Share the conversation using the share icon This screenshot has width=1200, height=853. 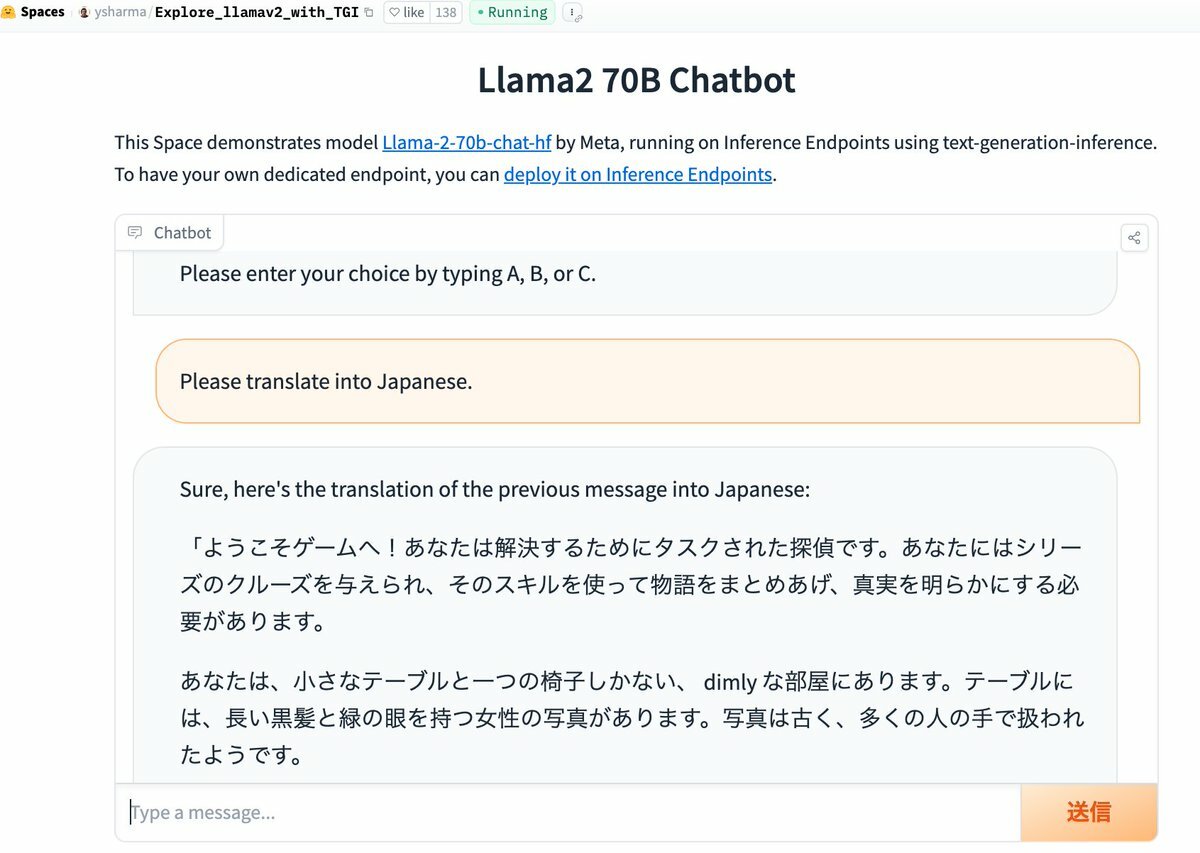[x=1134, y=238]
